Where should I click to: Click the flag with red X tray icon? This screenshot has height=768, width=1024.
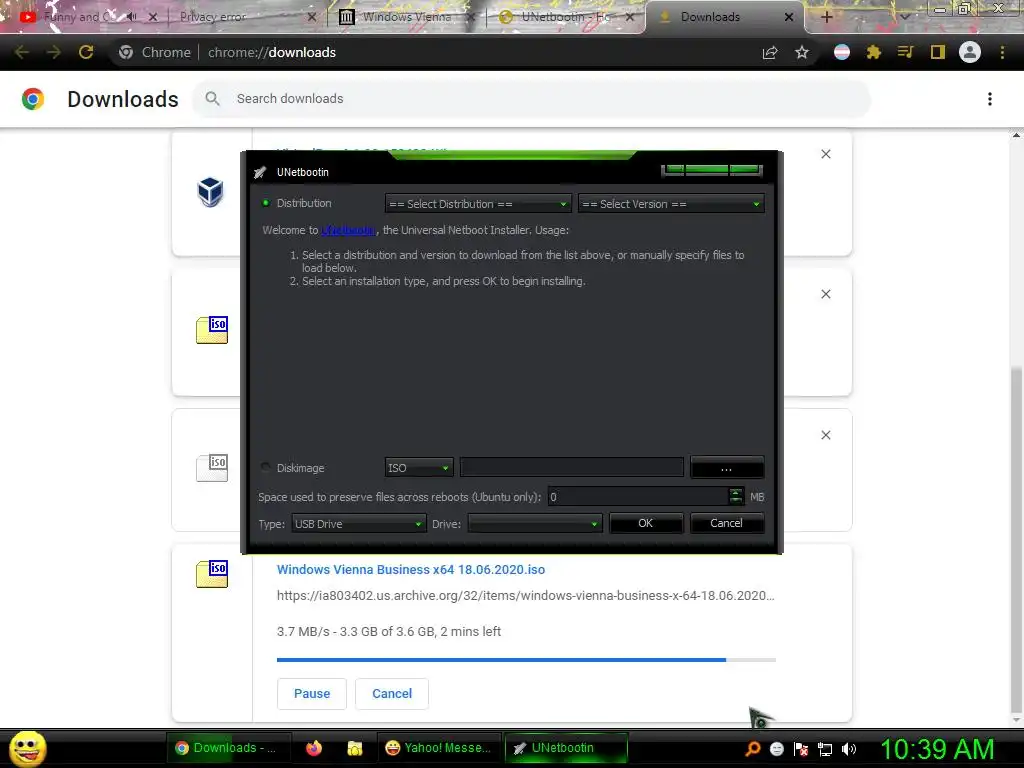pyautogui.click(x=801, y=749)
